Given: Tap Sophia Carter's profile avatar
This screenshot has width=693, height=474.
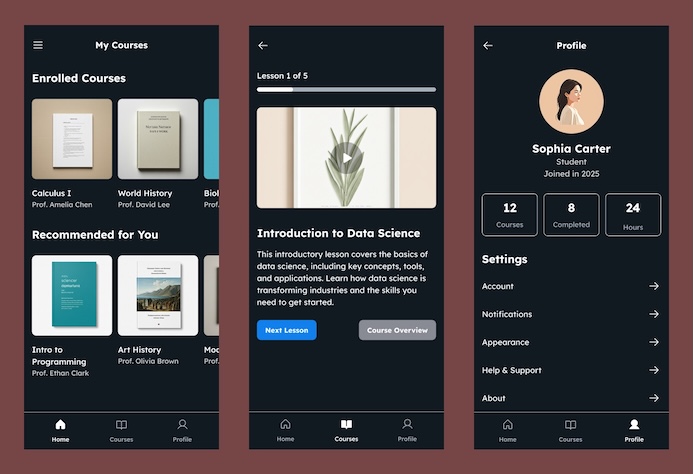Looking at the screenshot, I should tap(571, 101).
